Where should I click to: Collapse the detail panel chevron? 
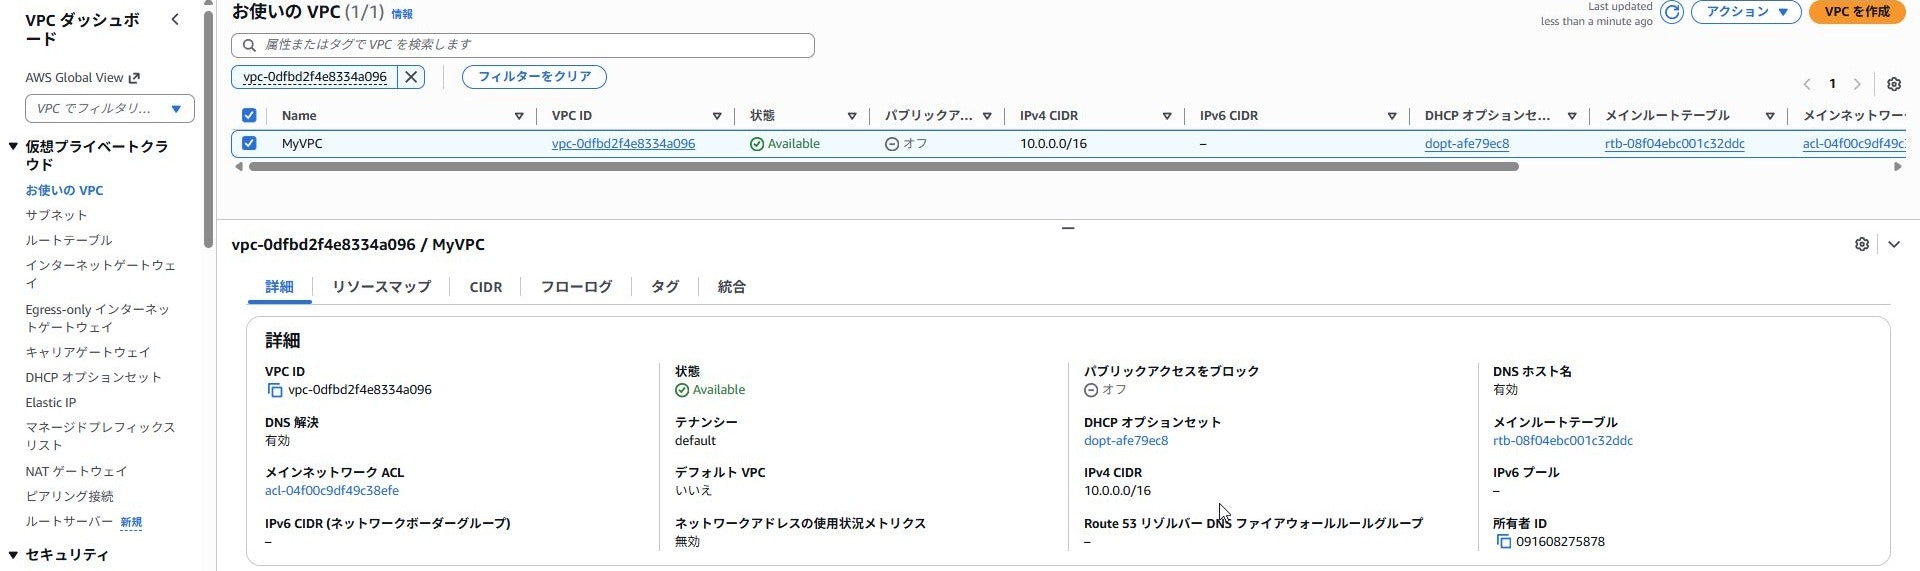[1894, 244]
